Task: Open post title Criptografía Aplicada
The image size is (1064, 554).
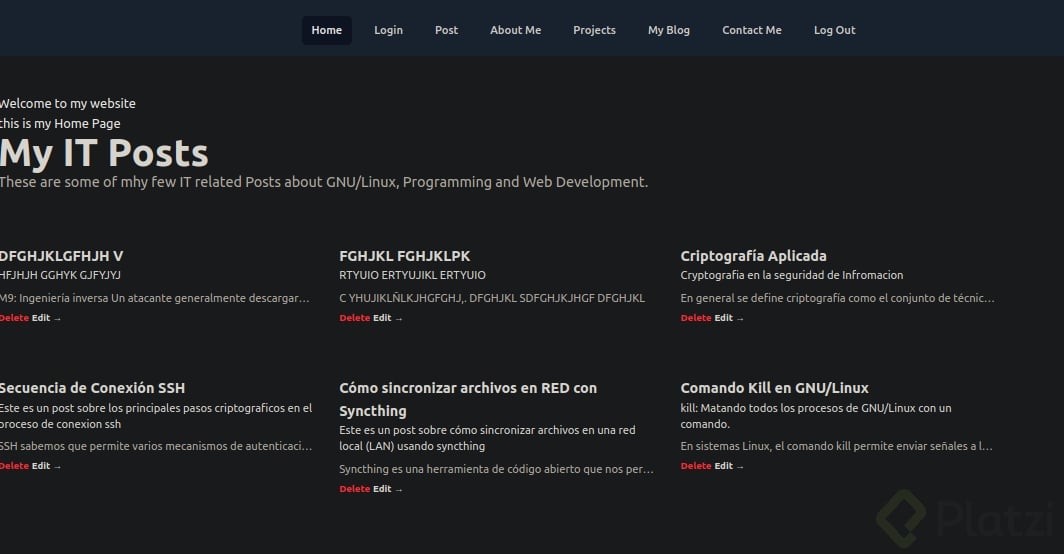Action: coord(753,256)
